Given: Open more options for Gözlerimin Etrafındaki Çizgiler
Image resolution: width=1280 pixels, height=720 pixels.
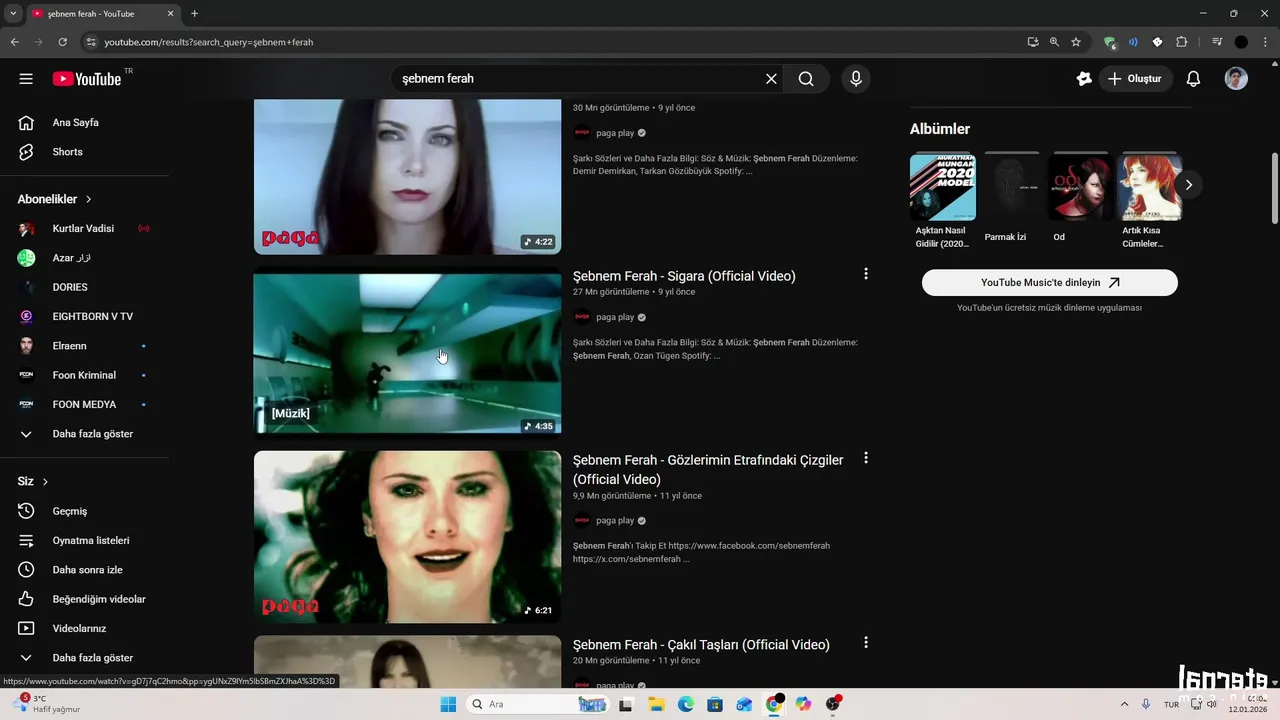Looking at the screenshot, I should (866, 458).
